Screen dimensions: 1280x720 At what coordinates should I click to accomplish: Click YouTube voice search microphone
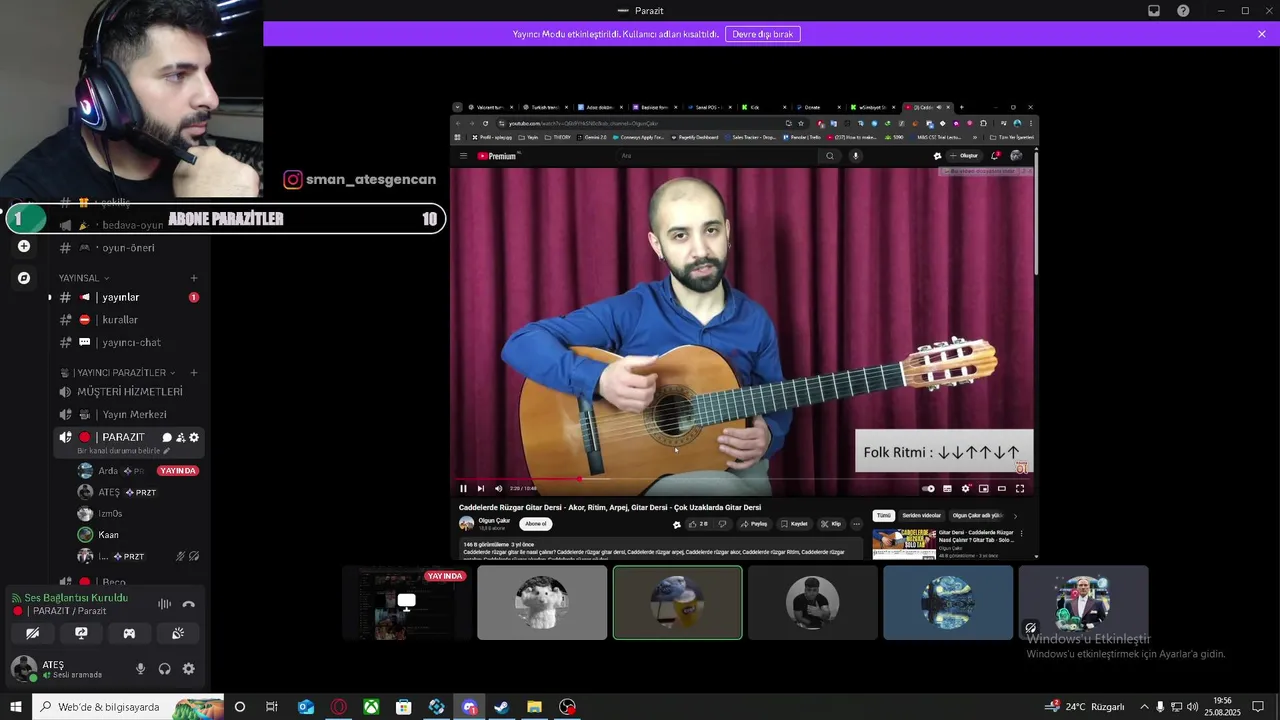point(855,156)
